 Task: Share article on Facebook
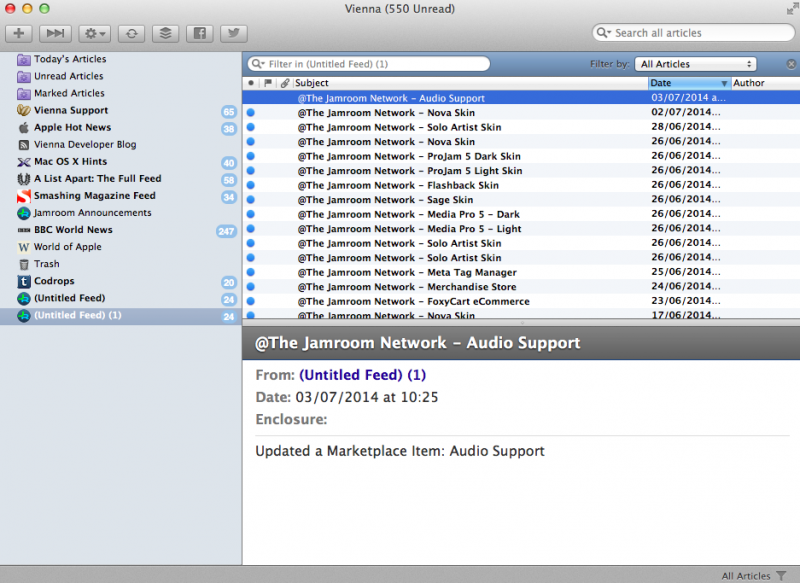tap(202, 33)
